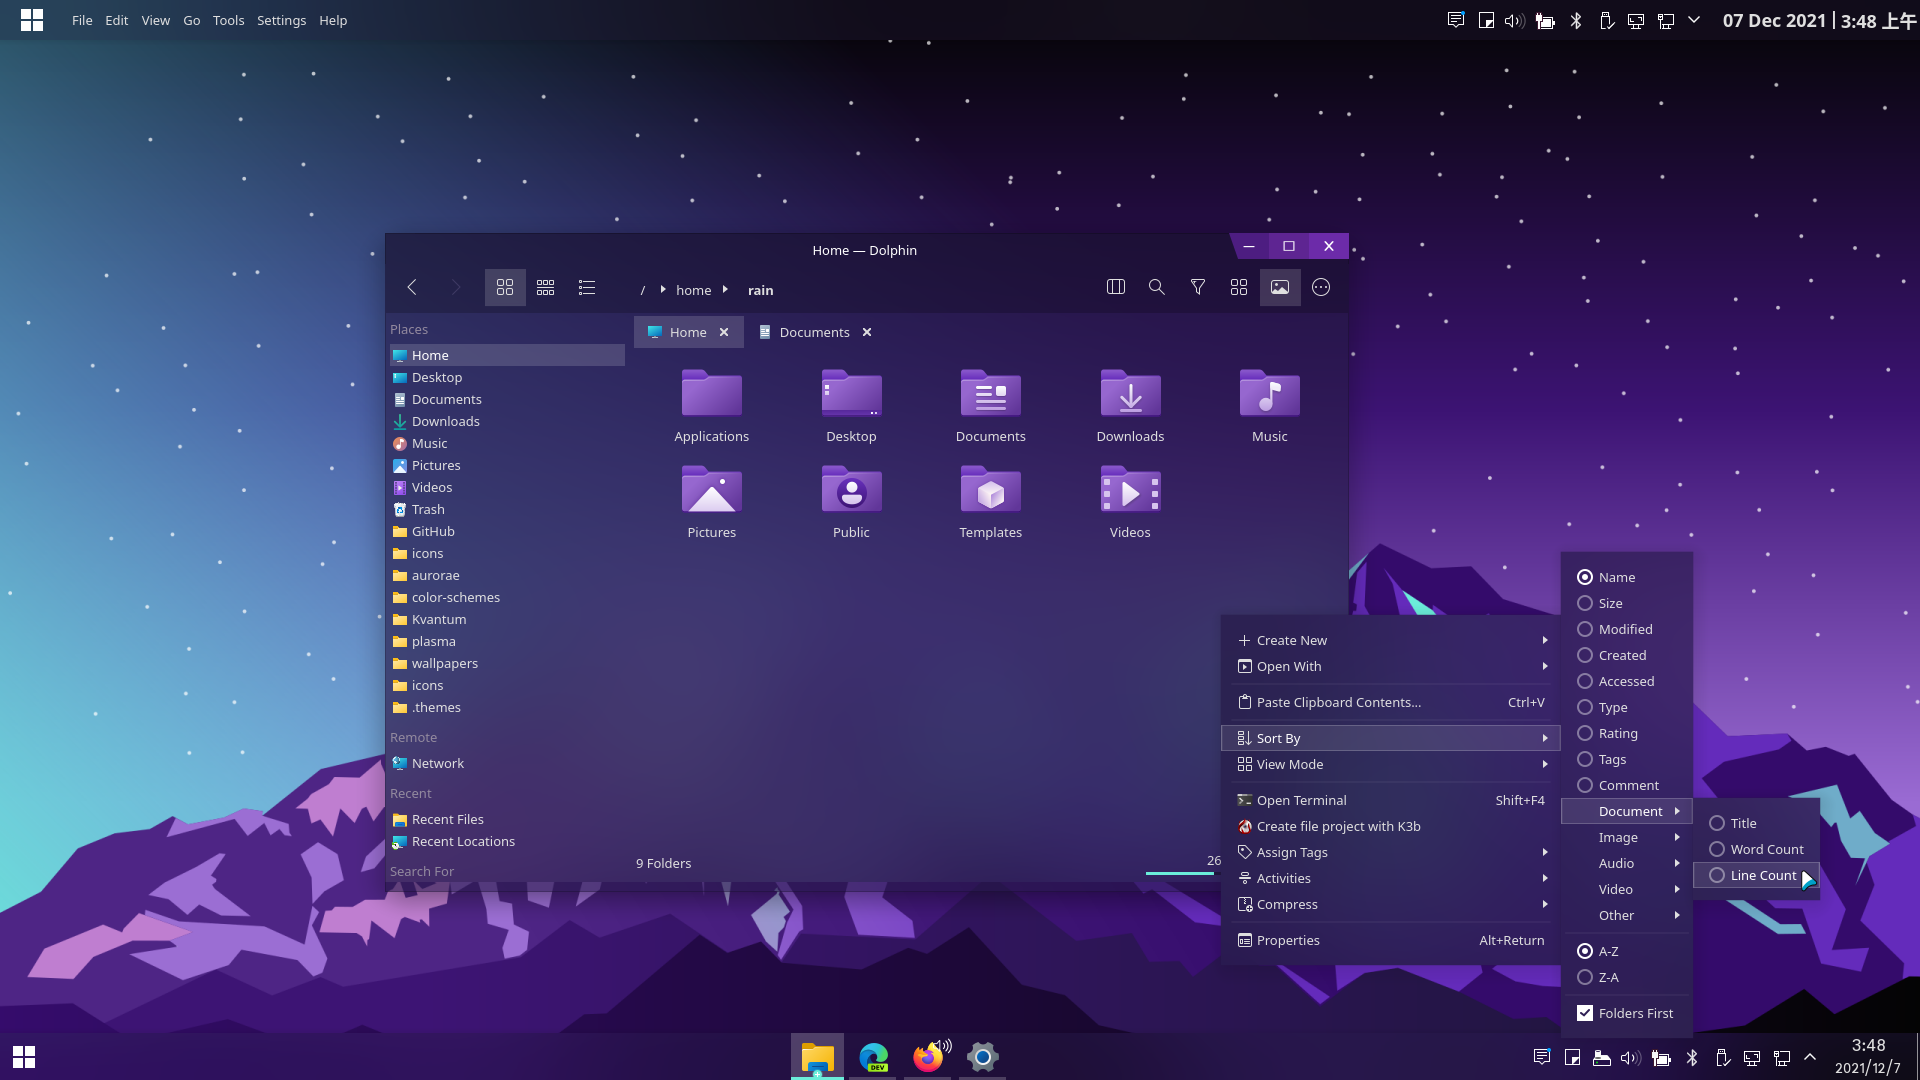Image resolution: width=1920 pixels, height=1080 pixels.
Task: Switch to details list view icon
Action: coord(587,288)
